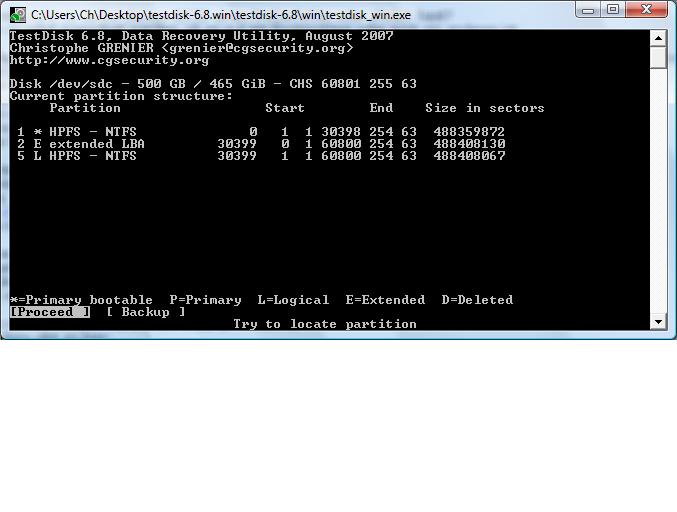Click the 'D=Deleted' legend entry
The width and height of the screenshot is (677, 512).
click(x=477, y=300)
